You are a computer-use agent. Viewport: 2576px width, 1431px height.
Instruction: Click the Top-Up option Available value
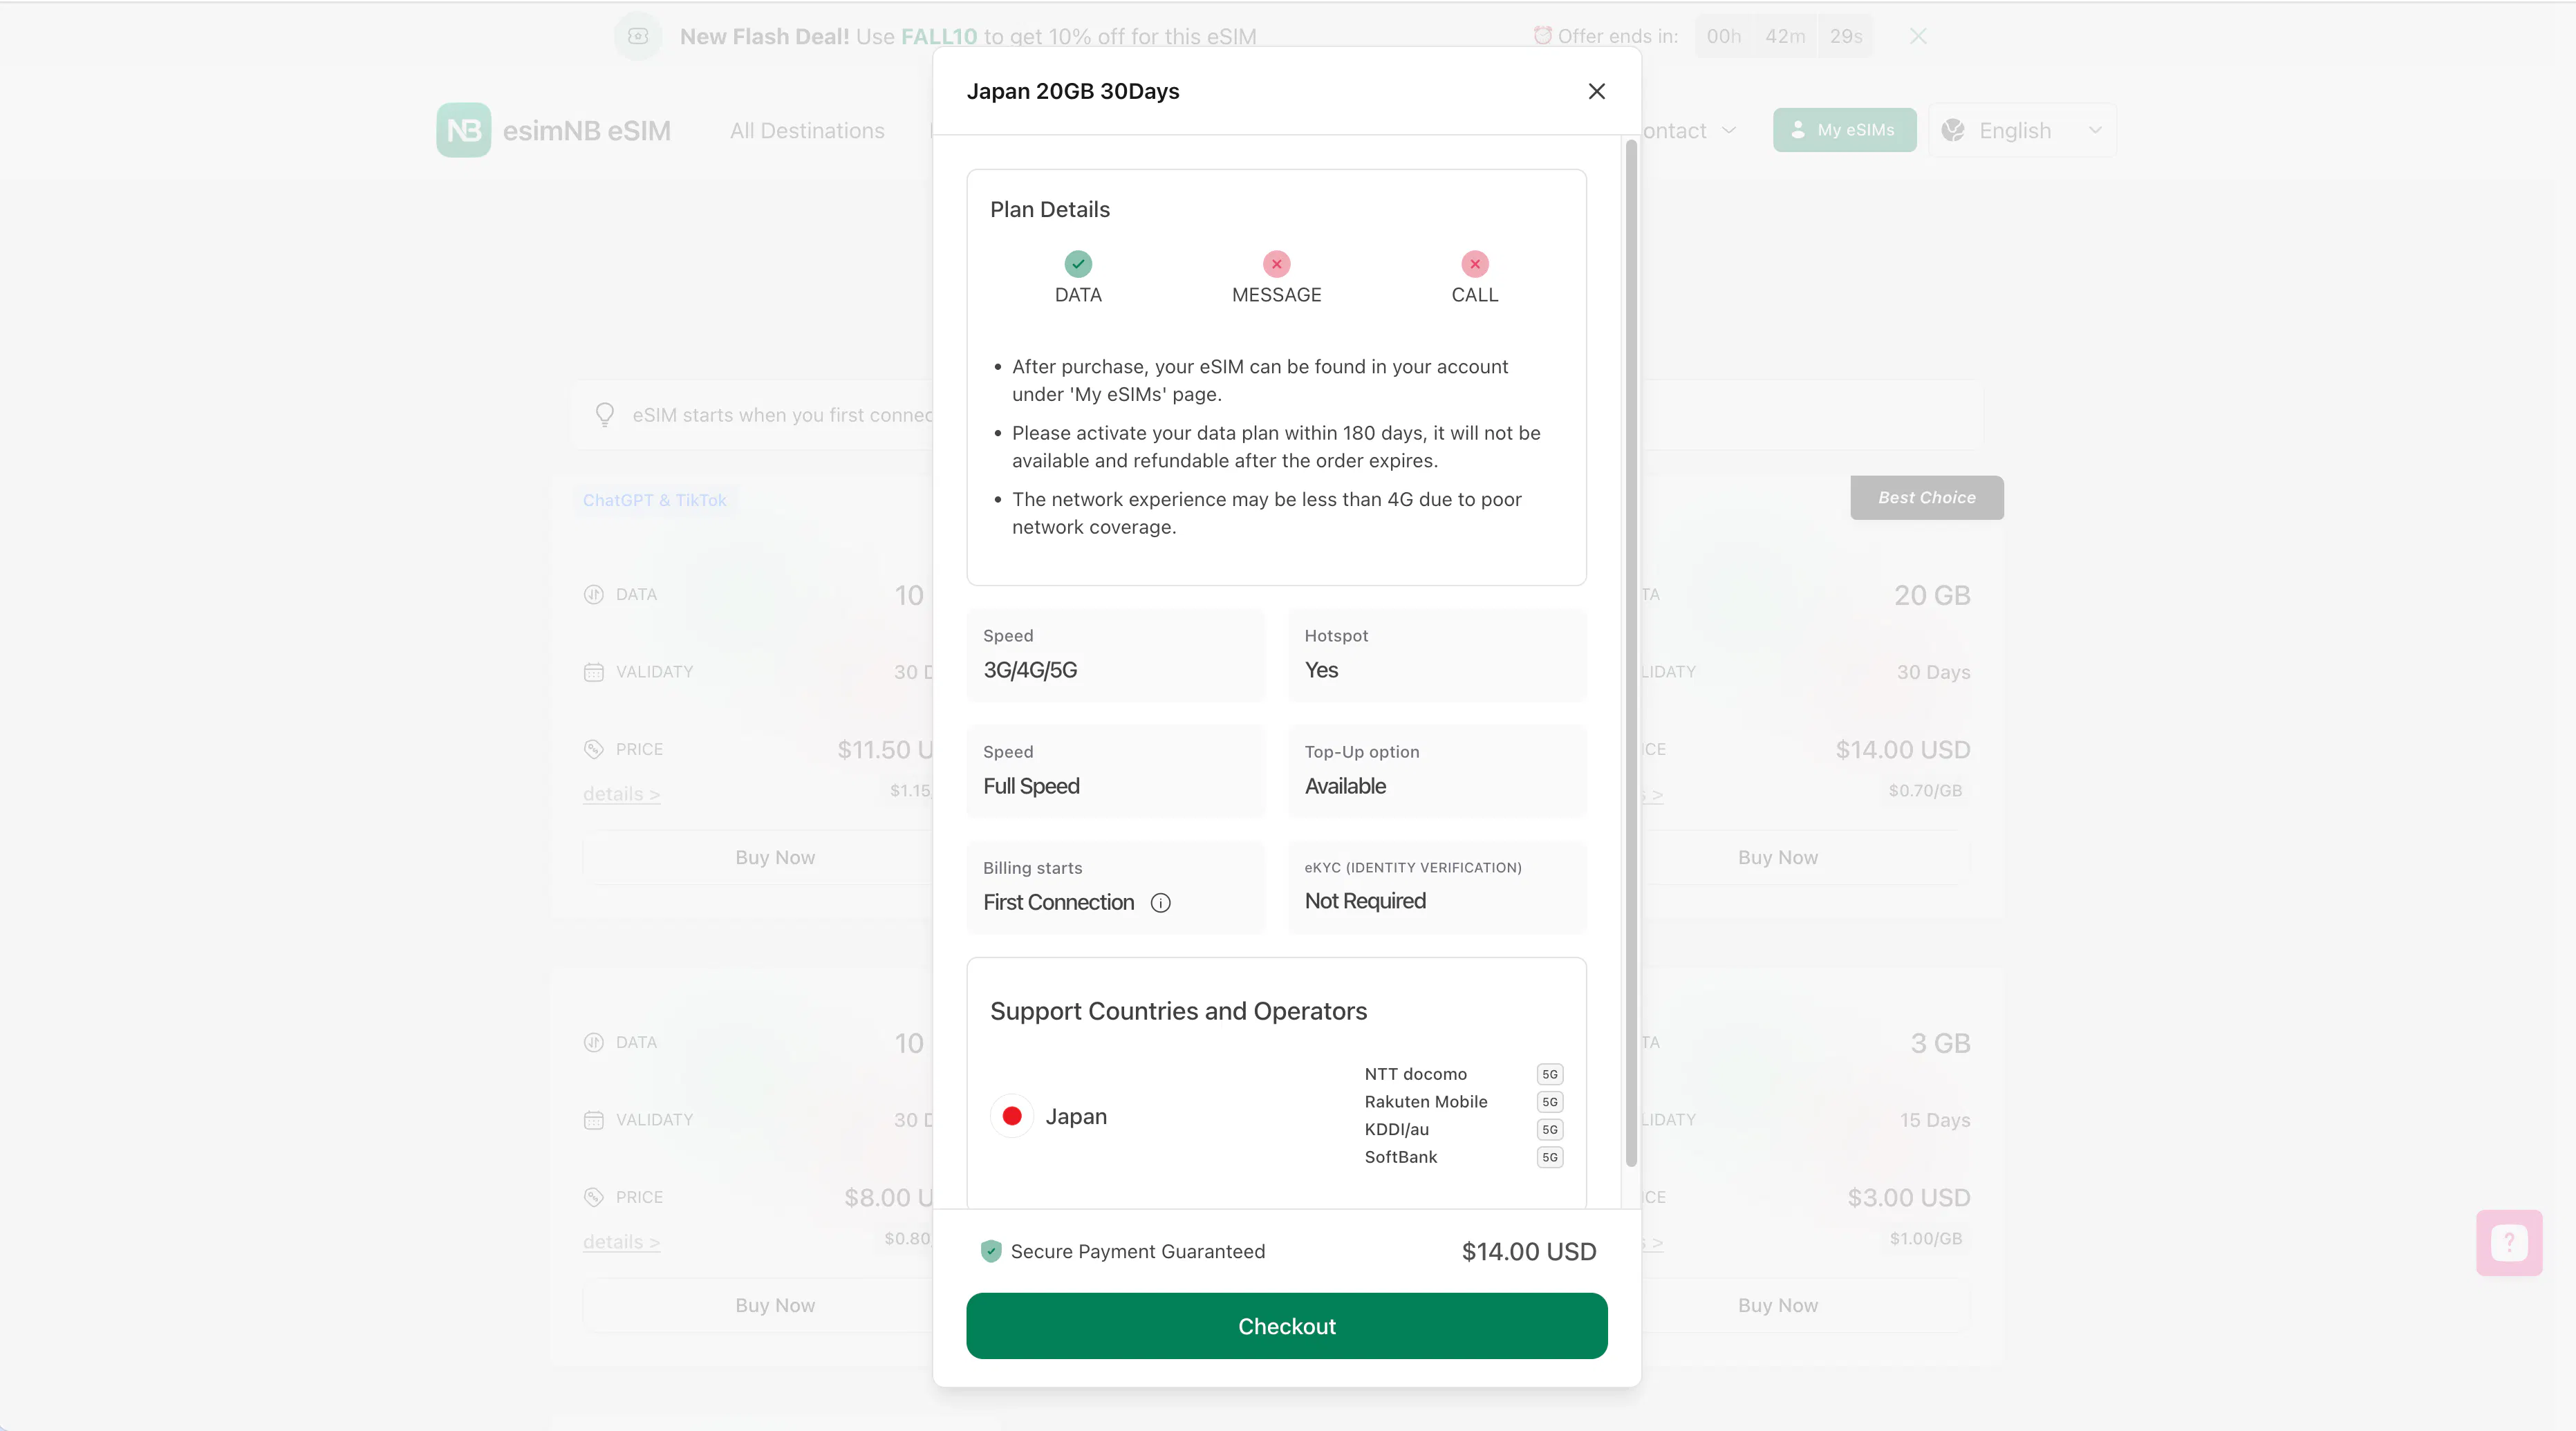1345,786
